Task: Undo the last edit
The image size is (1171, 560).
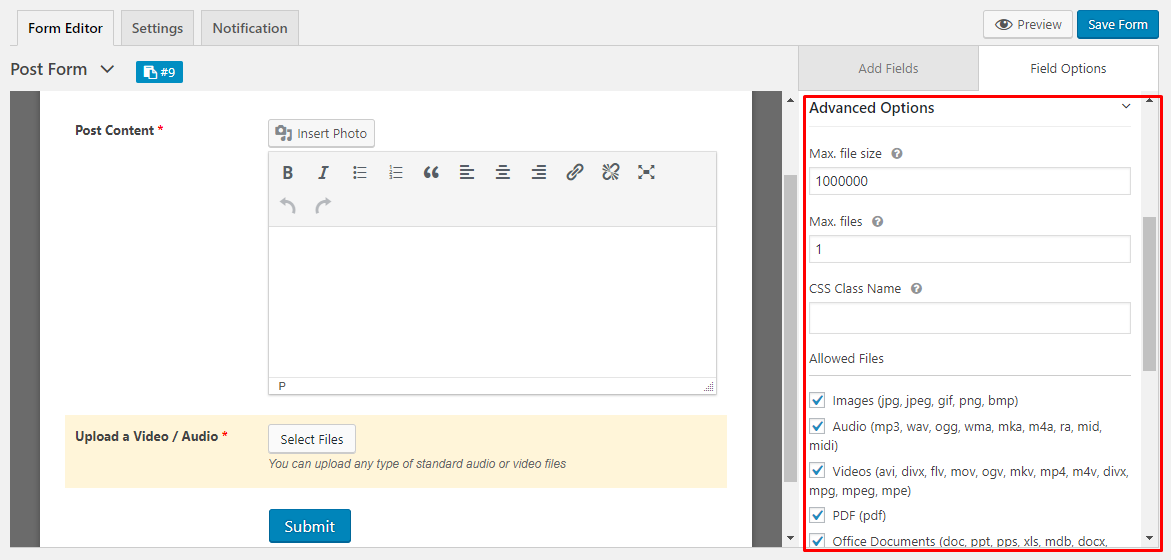Action: click(288, 206)
